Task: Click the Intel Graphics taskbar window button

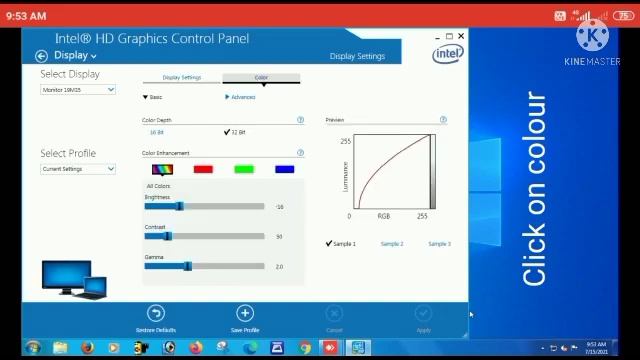Action: [x=358, y=348]
